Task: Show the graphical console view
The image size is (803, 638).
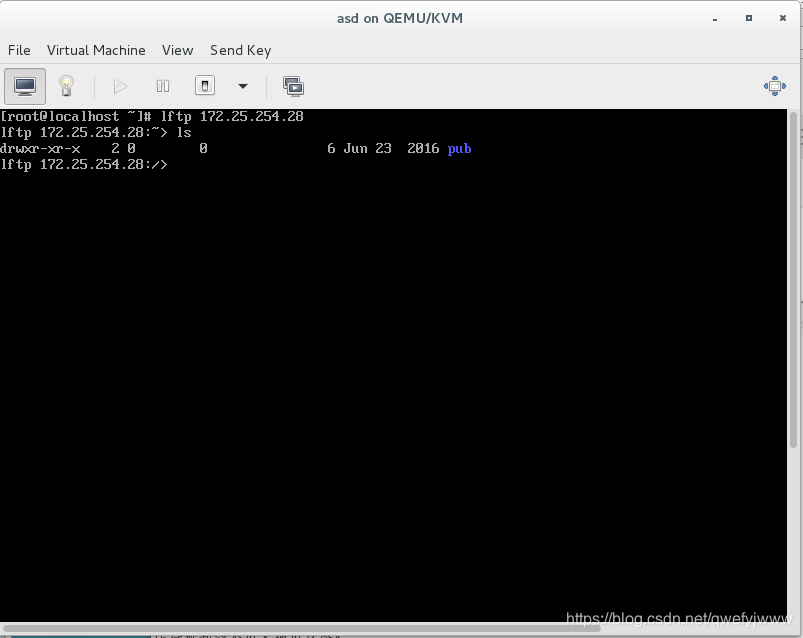Action: coord(25,86)
